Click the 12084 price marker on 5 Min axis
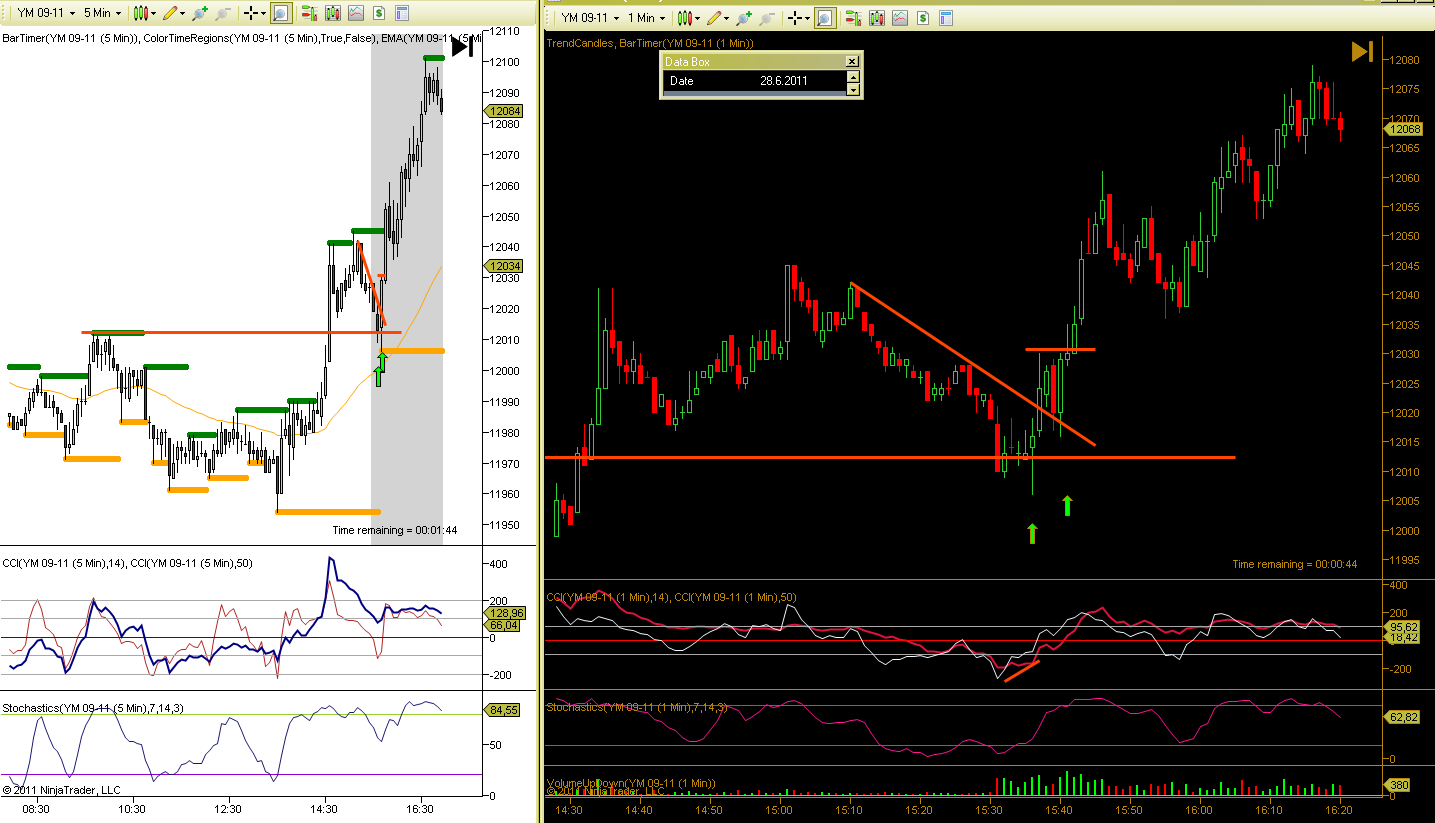Image resolution: width=1435 pixels, height=823 pixels. (x=506, y=111)
